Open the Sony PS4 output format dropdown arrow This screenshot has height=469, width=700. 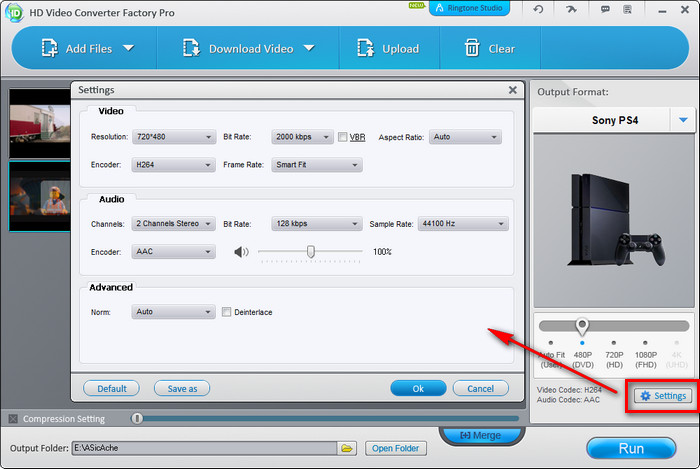683,120
